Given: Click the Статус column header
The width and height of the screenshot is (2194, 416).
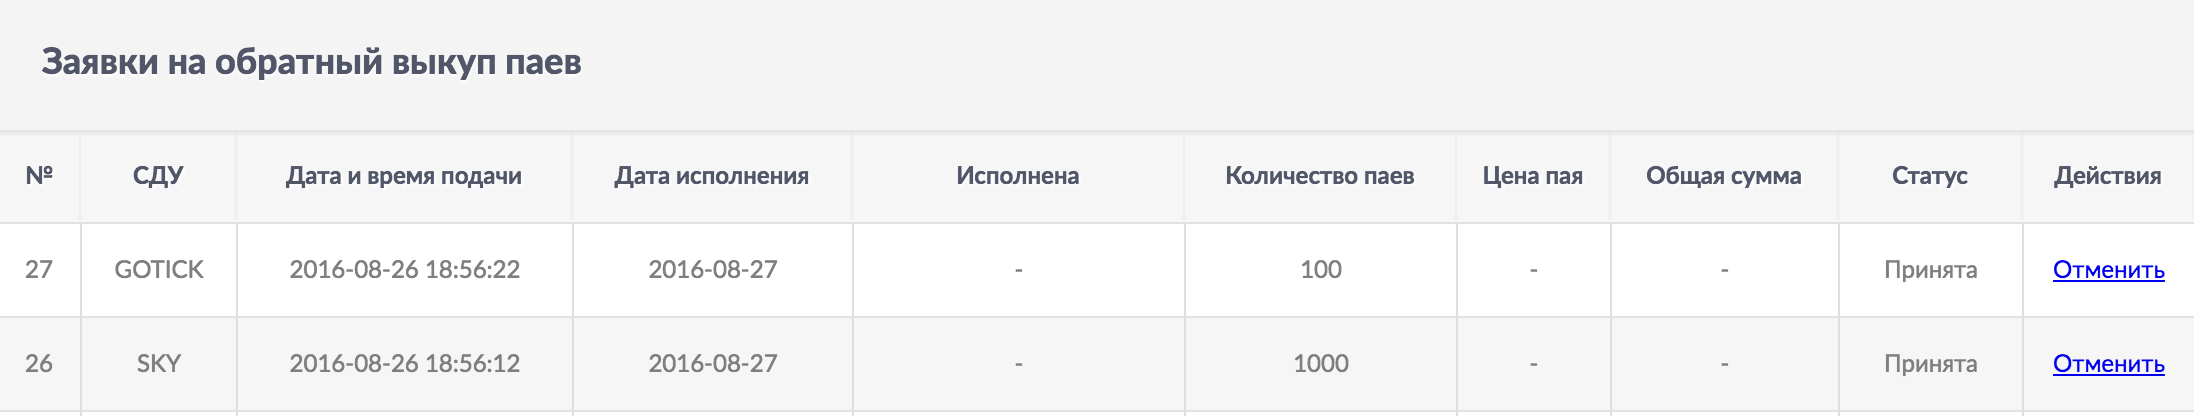Looking at the screenshot, I should click(x=1929, y=176).
